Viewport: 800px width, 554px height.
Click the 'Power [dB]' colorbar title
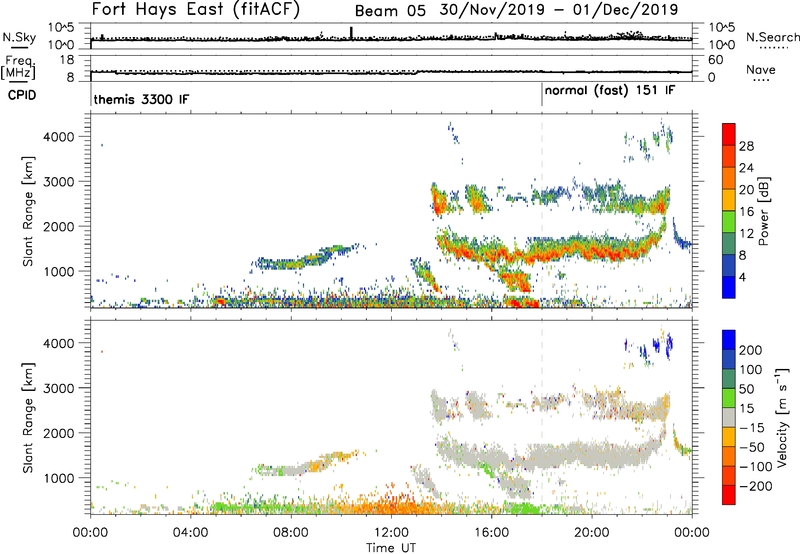(x=763, y=211)
